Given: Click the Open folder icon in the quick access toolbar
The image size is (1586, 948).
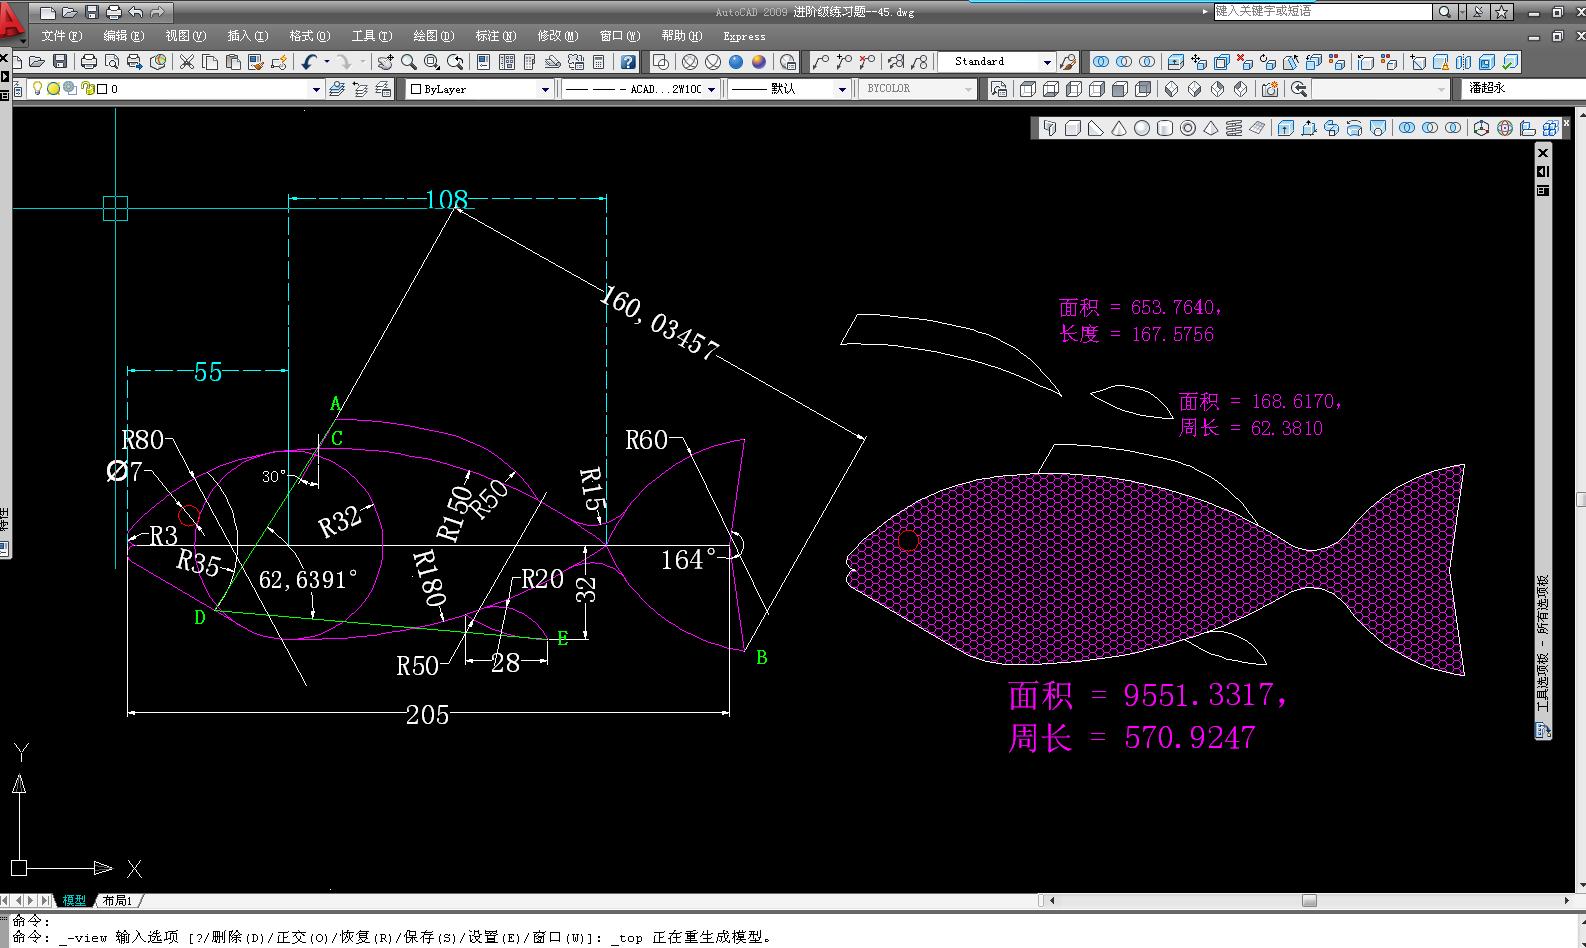Looking at the screenshot, I should [x=69, y=12].
